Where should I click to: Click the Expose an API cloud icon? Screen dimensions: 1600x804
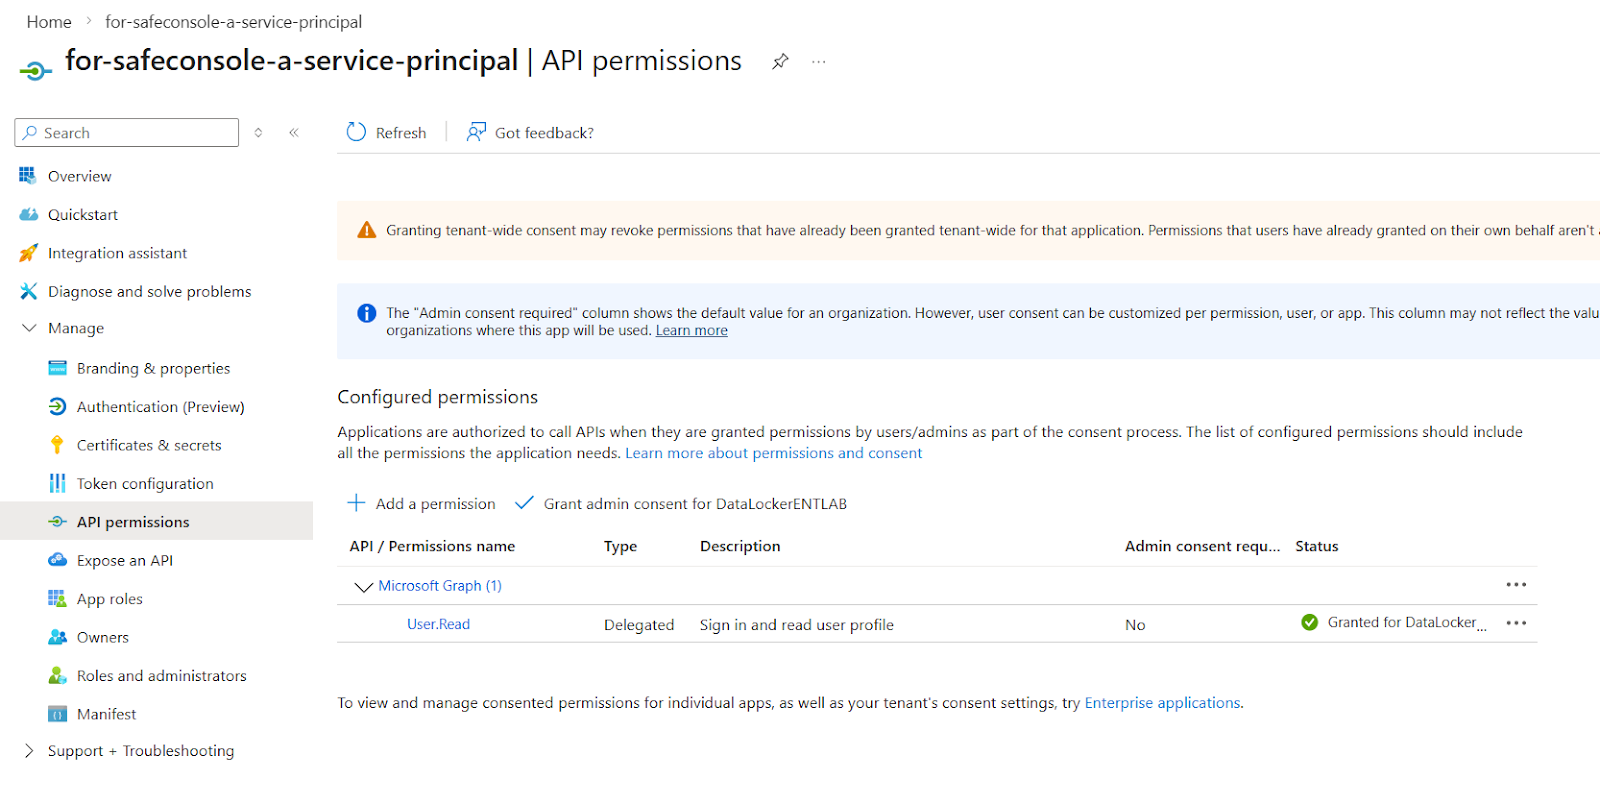(x=57, y=560)
